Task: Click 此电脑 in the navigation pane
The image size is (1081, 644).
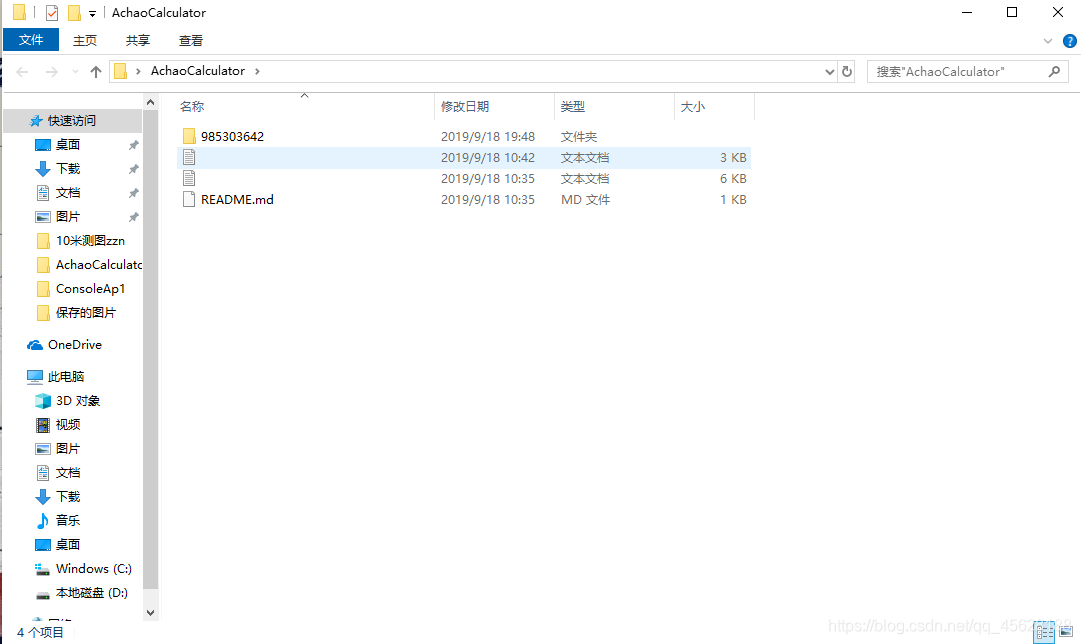Action: 66,376
